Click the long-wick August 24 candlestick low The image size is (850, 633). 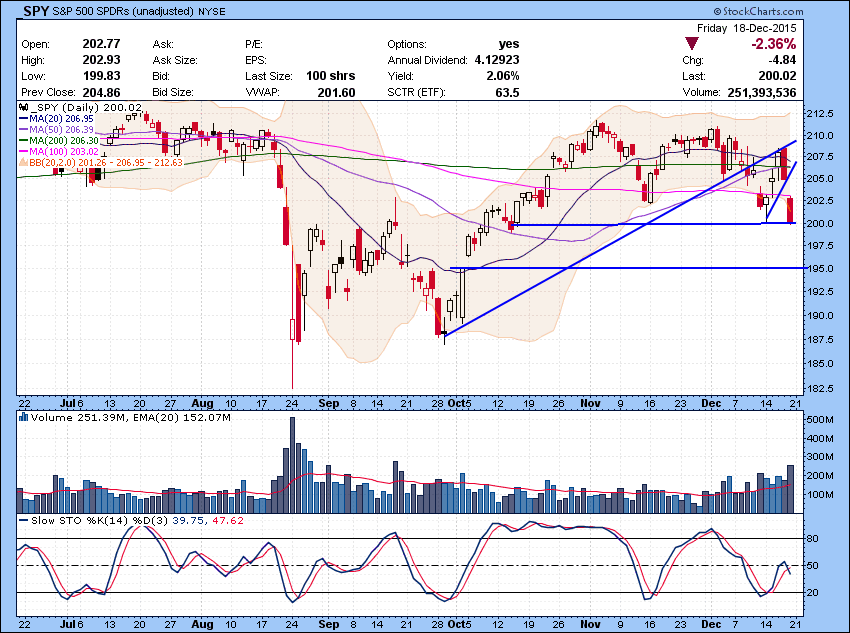292,387
